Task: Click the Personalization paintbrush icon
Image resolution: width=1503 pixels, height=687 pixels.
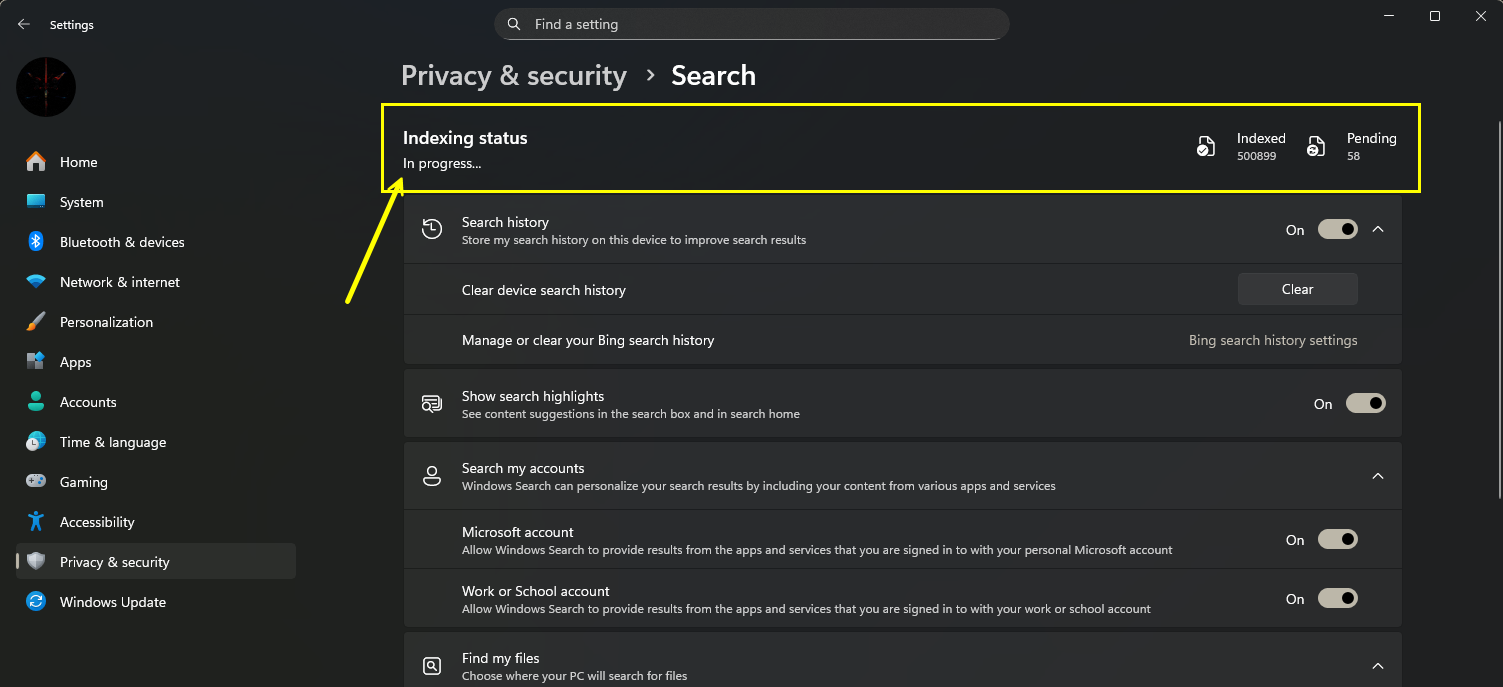Action: pyautogui.click(x=36, y=322)
